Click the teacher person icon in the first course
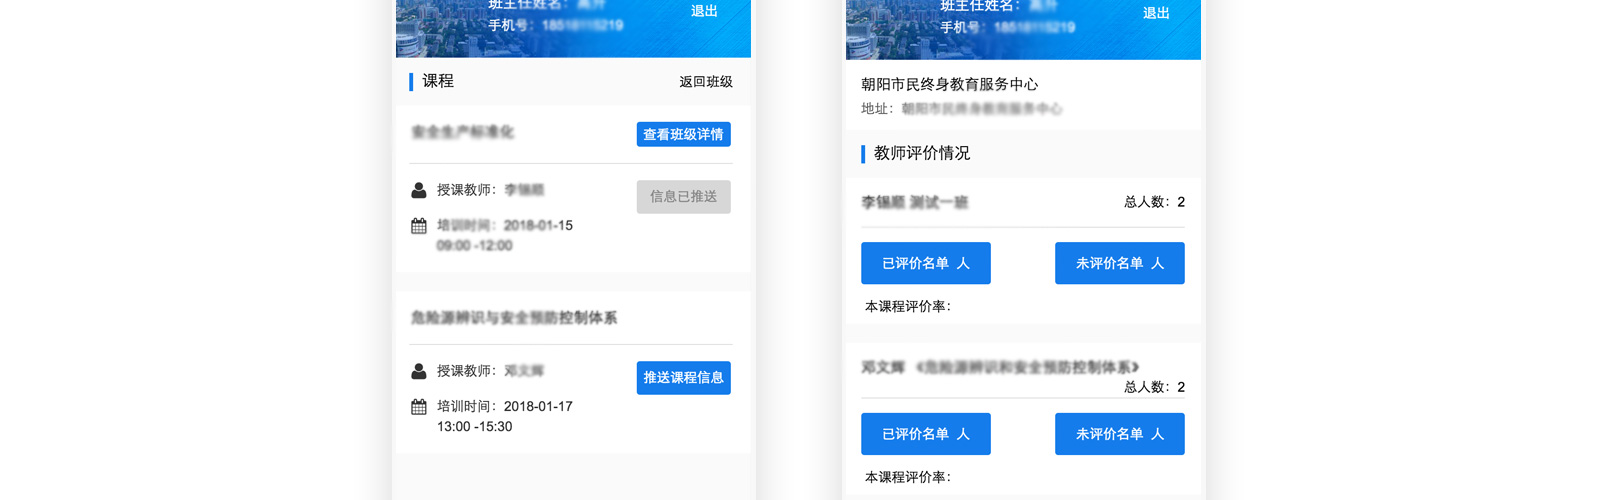 419,190
